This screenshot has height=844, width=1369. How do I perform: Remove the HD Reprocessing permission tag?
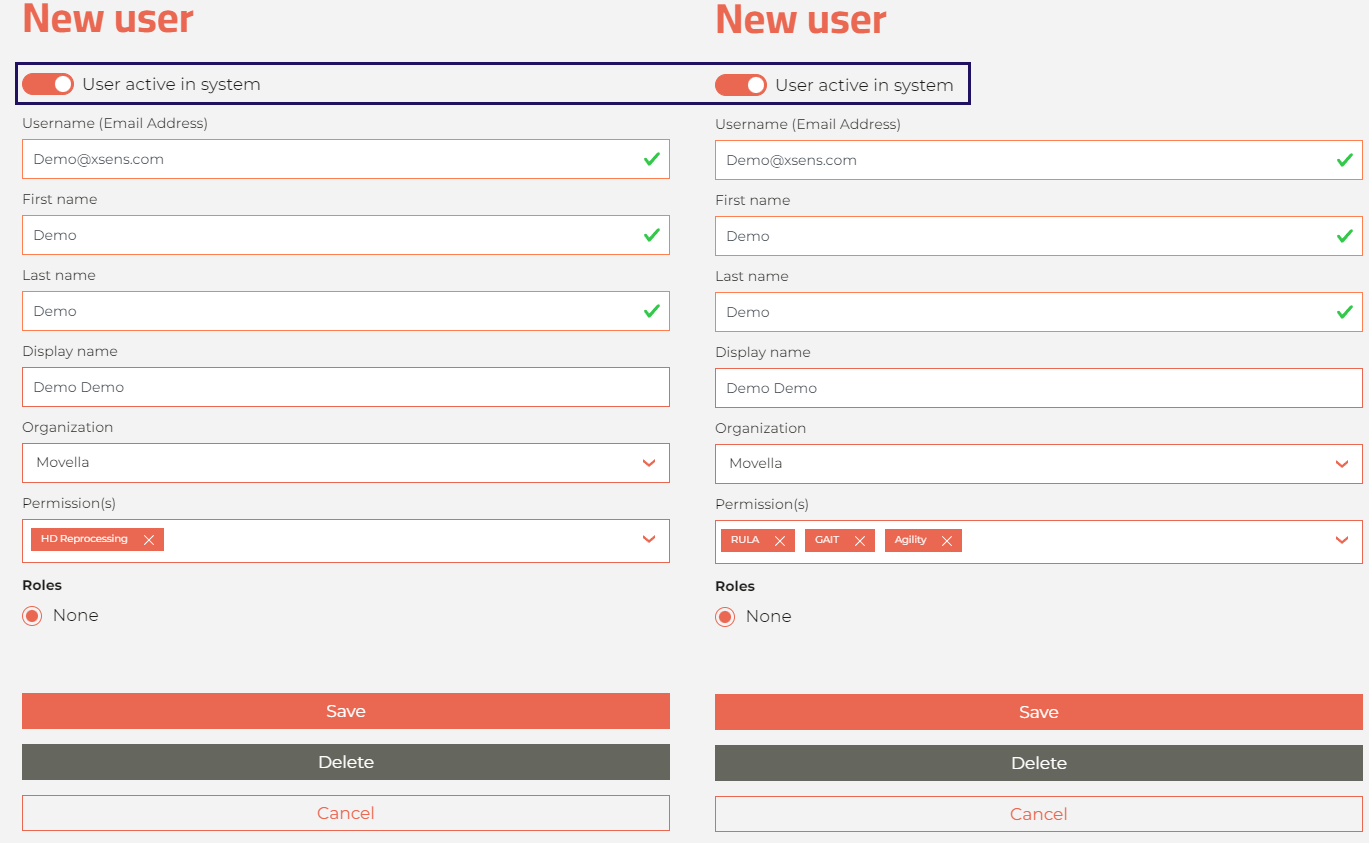[x=148, y=538]
